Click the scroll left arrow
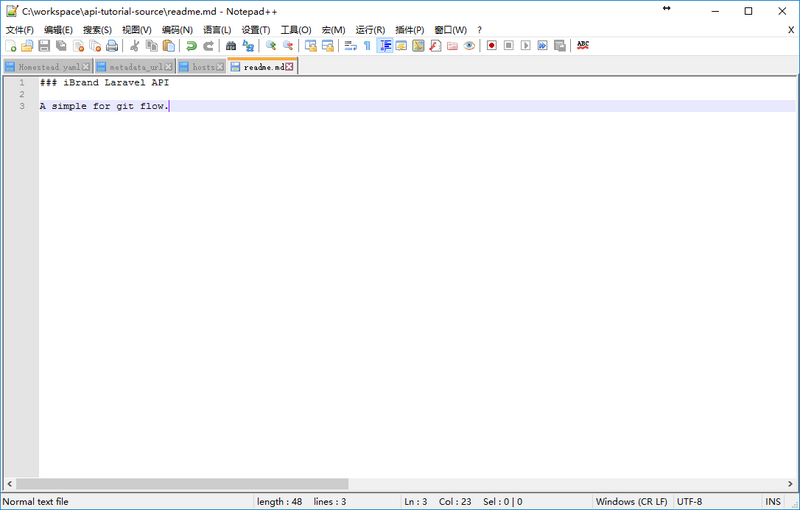 9,483
